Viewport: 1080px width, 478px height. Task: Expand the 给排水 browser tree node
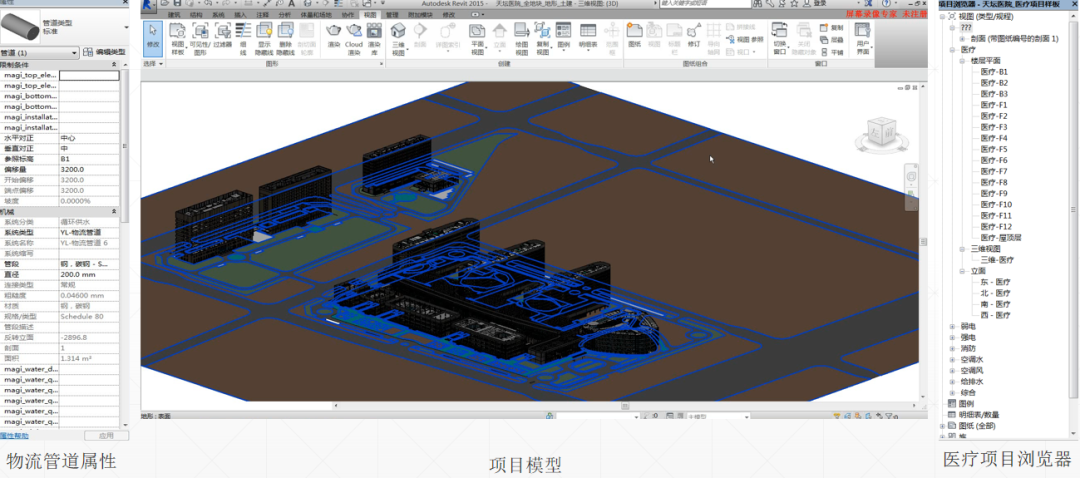pyautogui.click(x=951, y=381)
